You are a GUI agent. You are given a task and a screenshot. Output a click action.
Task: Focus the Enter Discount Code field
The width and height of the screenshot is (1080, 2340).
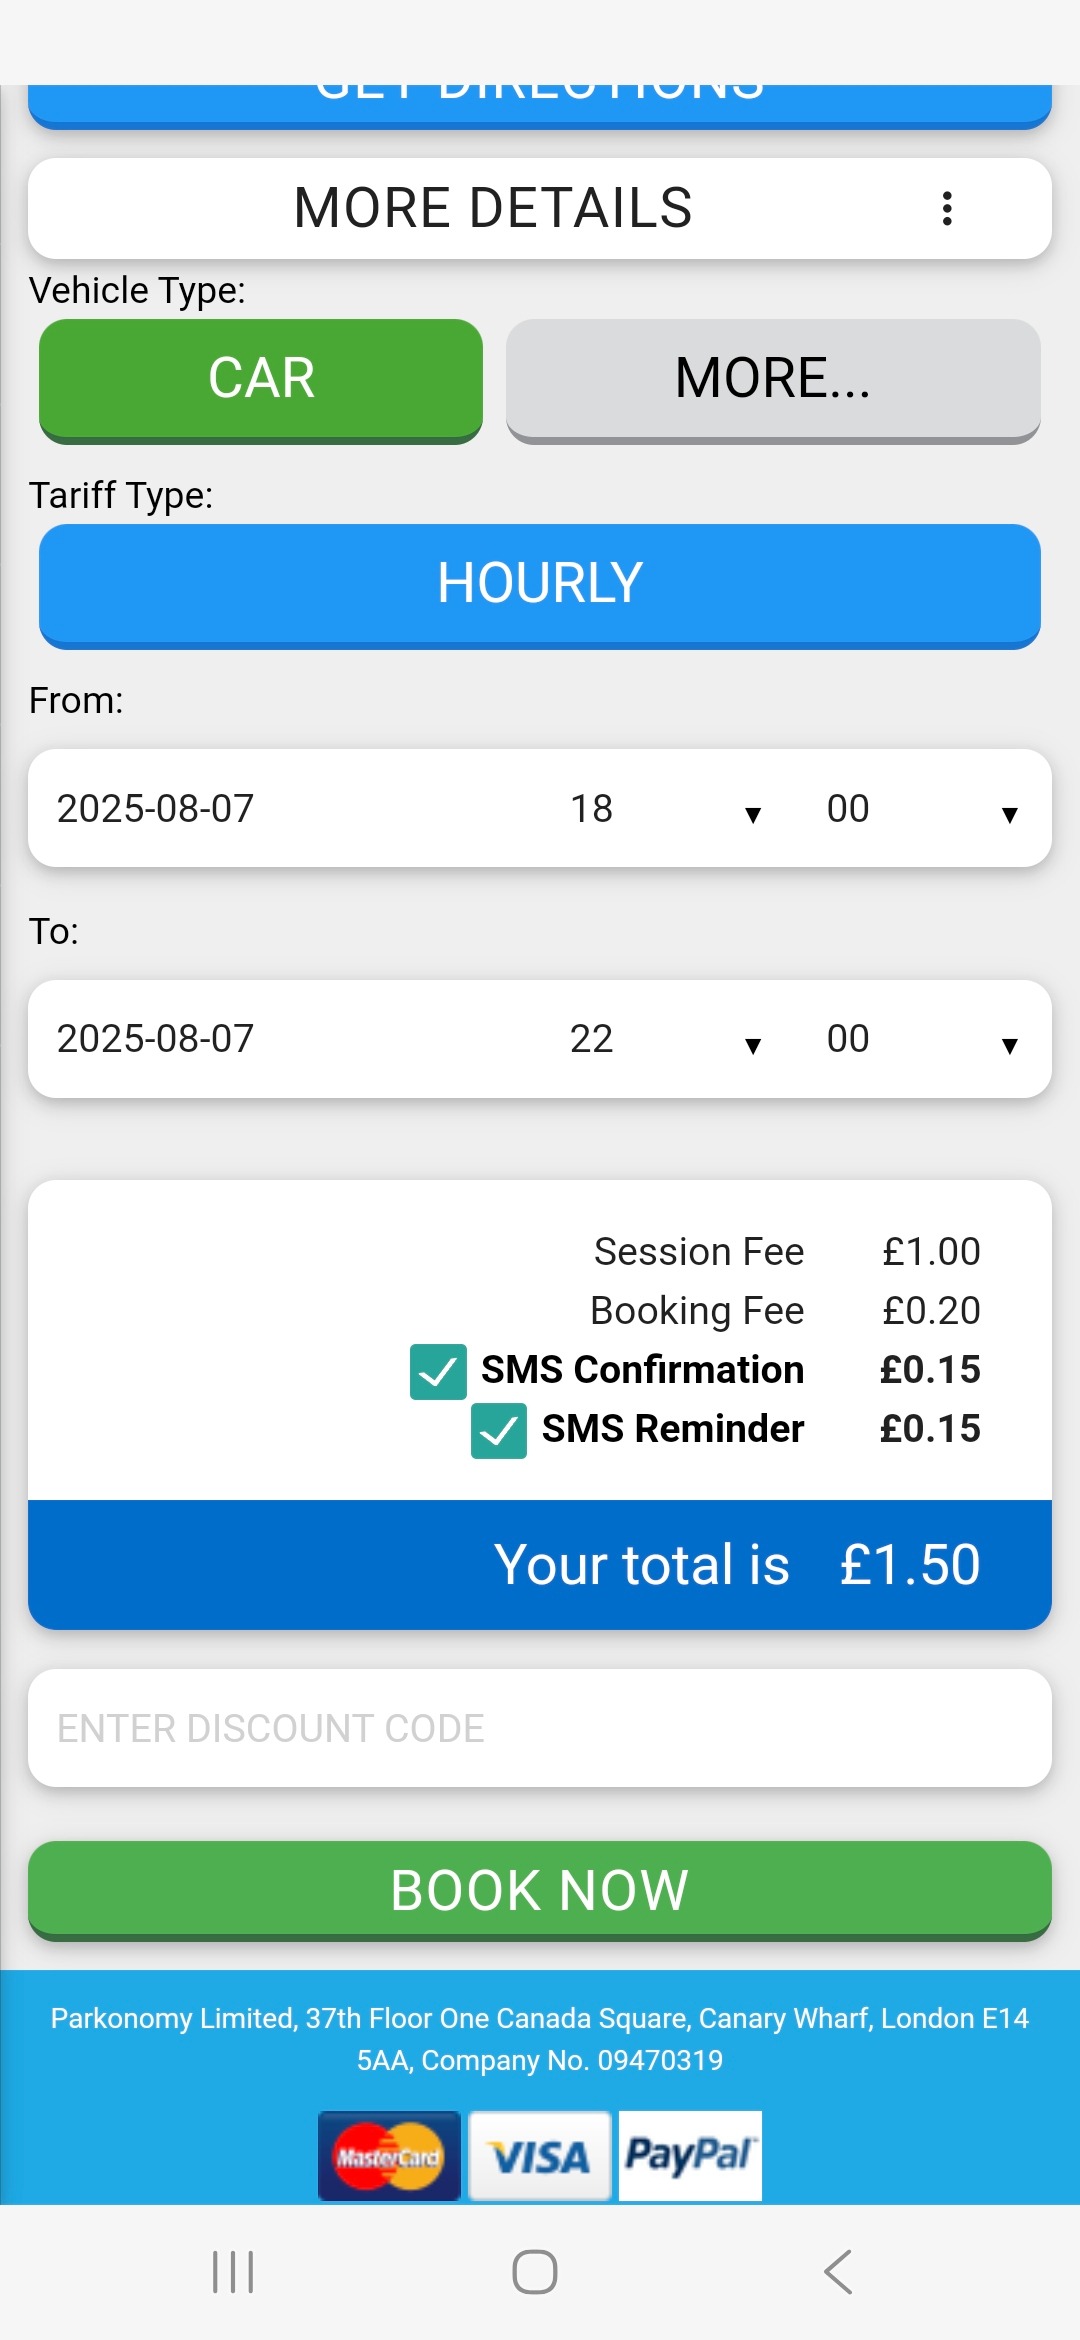(x=540, y=1728)
